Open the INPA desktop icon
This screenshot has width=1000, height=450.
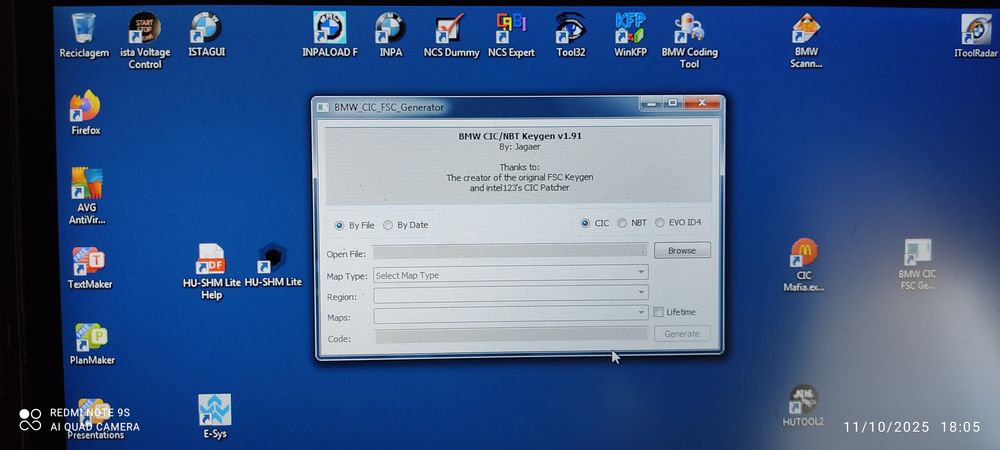pos(390,35)
